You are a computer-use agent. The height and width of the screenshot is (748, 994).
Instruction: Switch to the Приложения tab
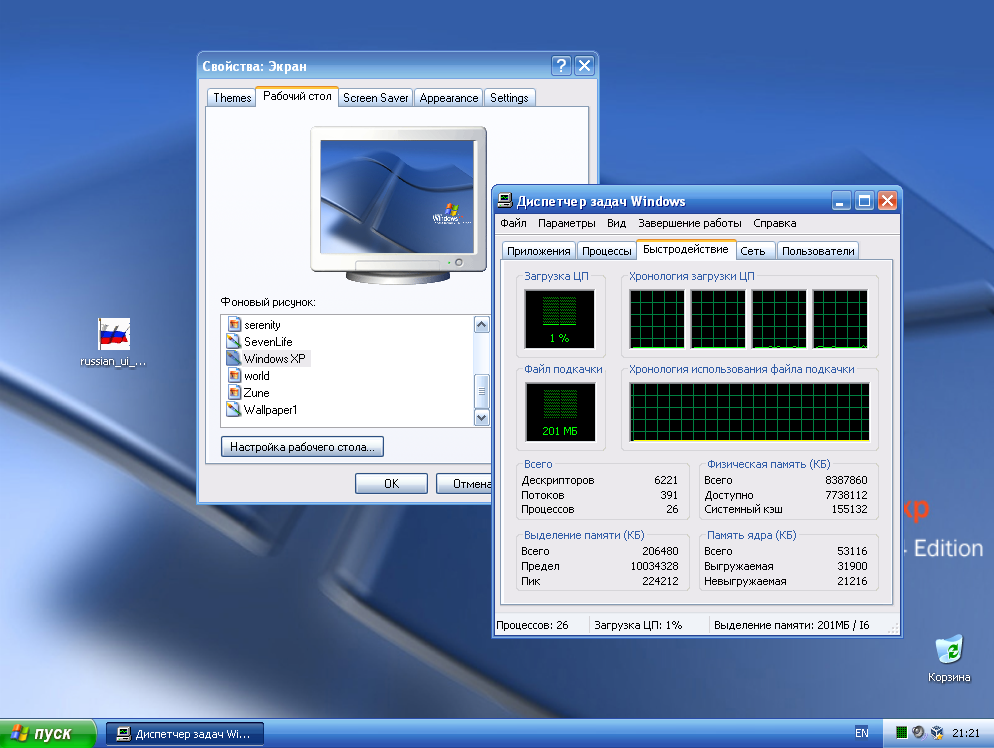[538, 251]
